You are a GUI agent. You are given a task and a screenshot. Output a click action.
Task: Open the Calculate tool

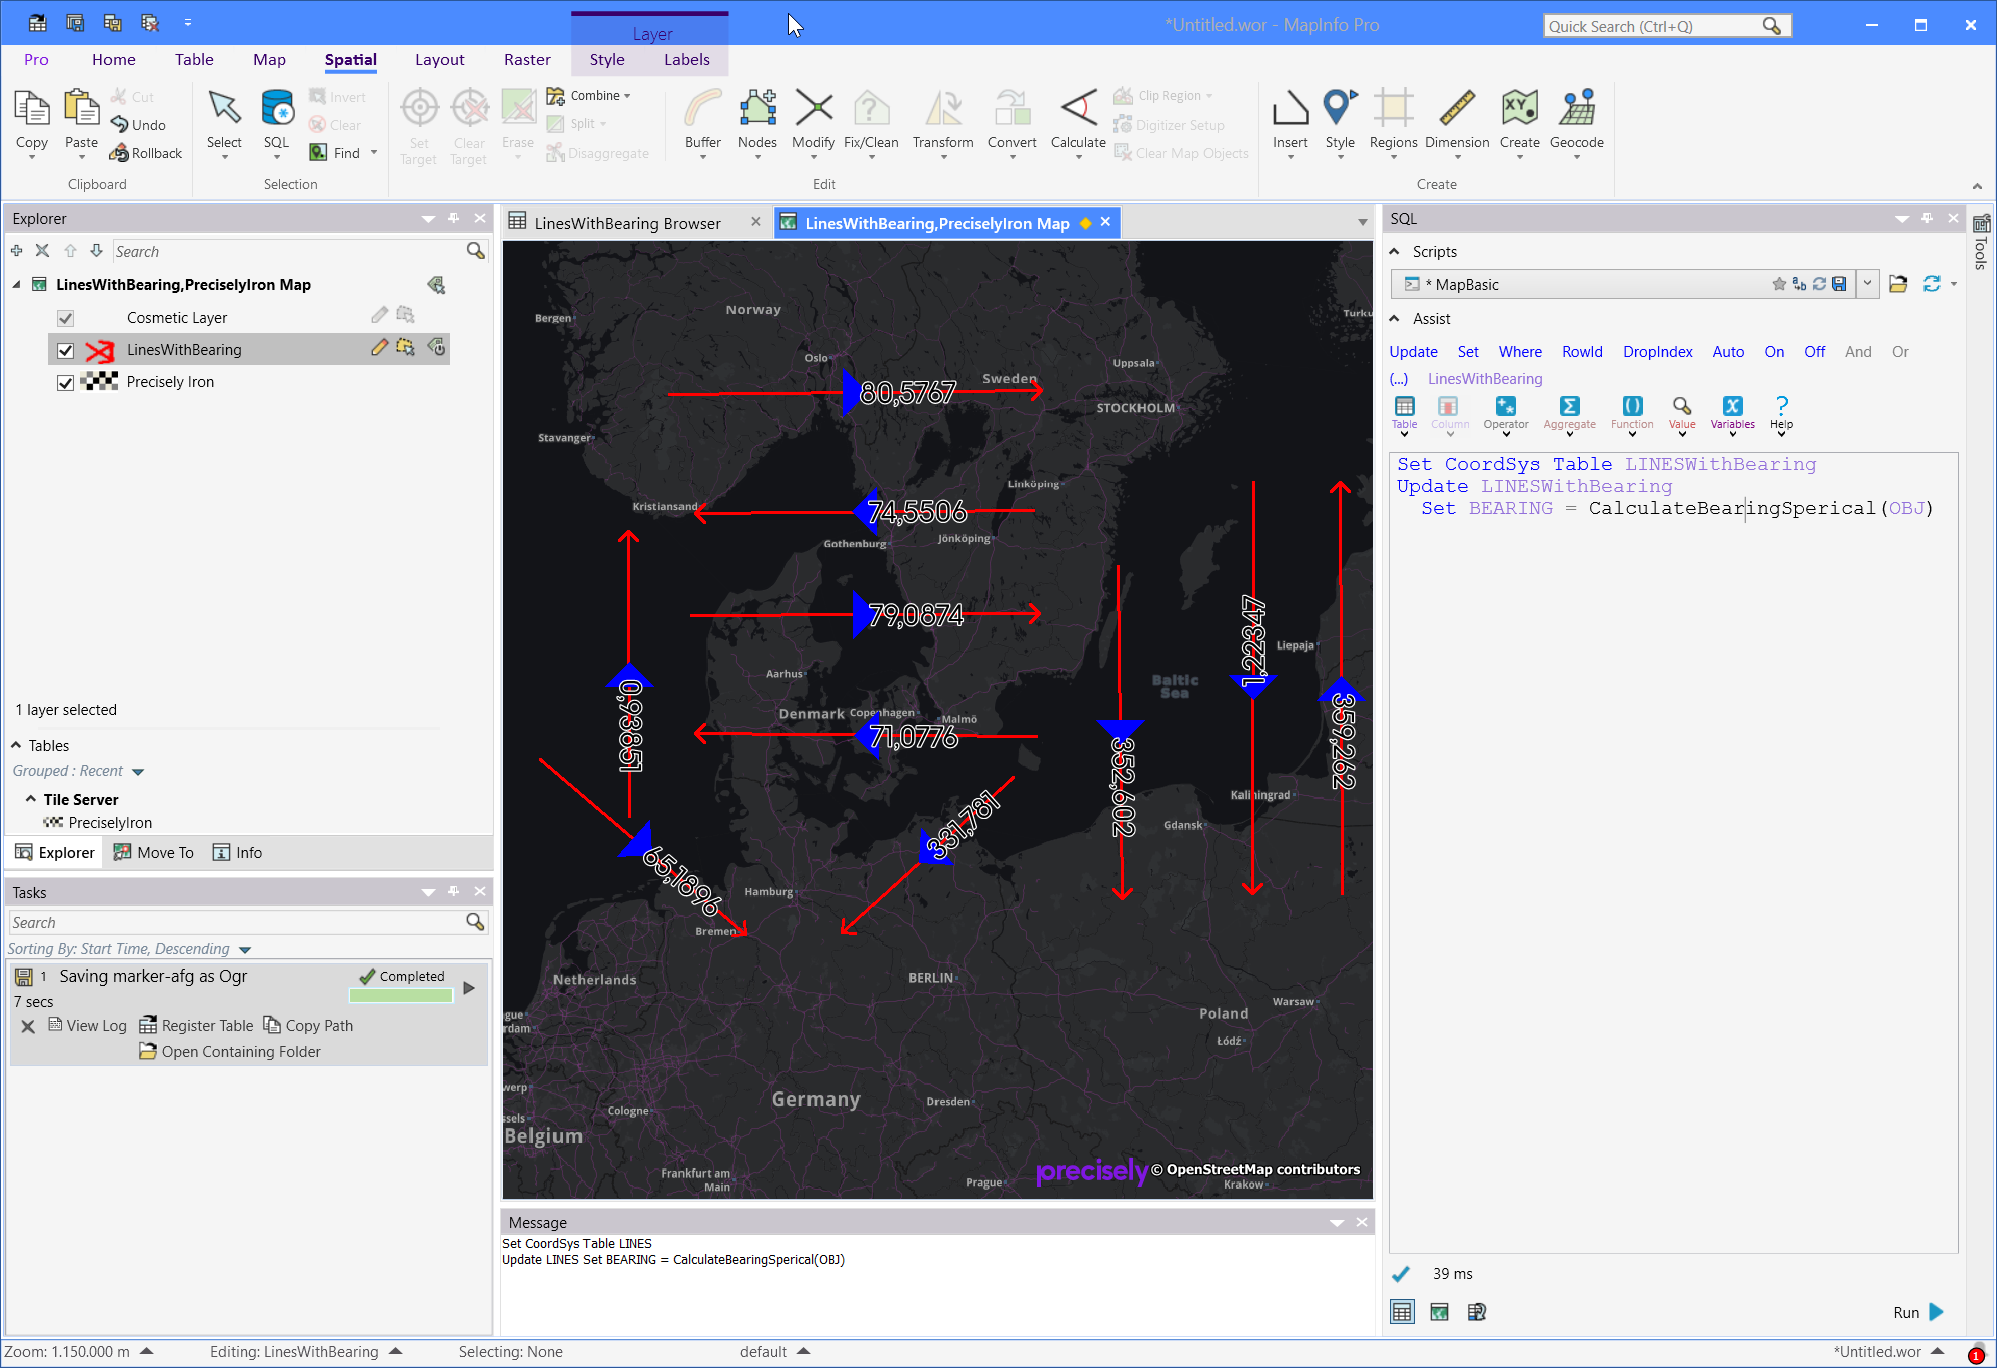point(1078,122)
